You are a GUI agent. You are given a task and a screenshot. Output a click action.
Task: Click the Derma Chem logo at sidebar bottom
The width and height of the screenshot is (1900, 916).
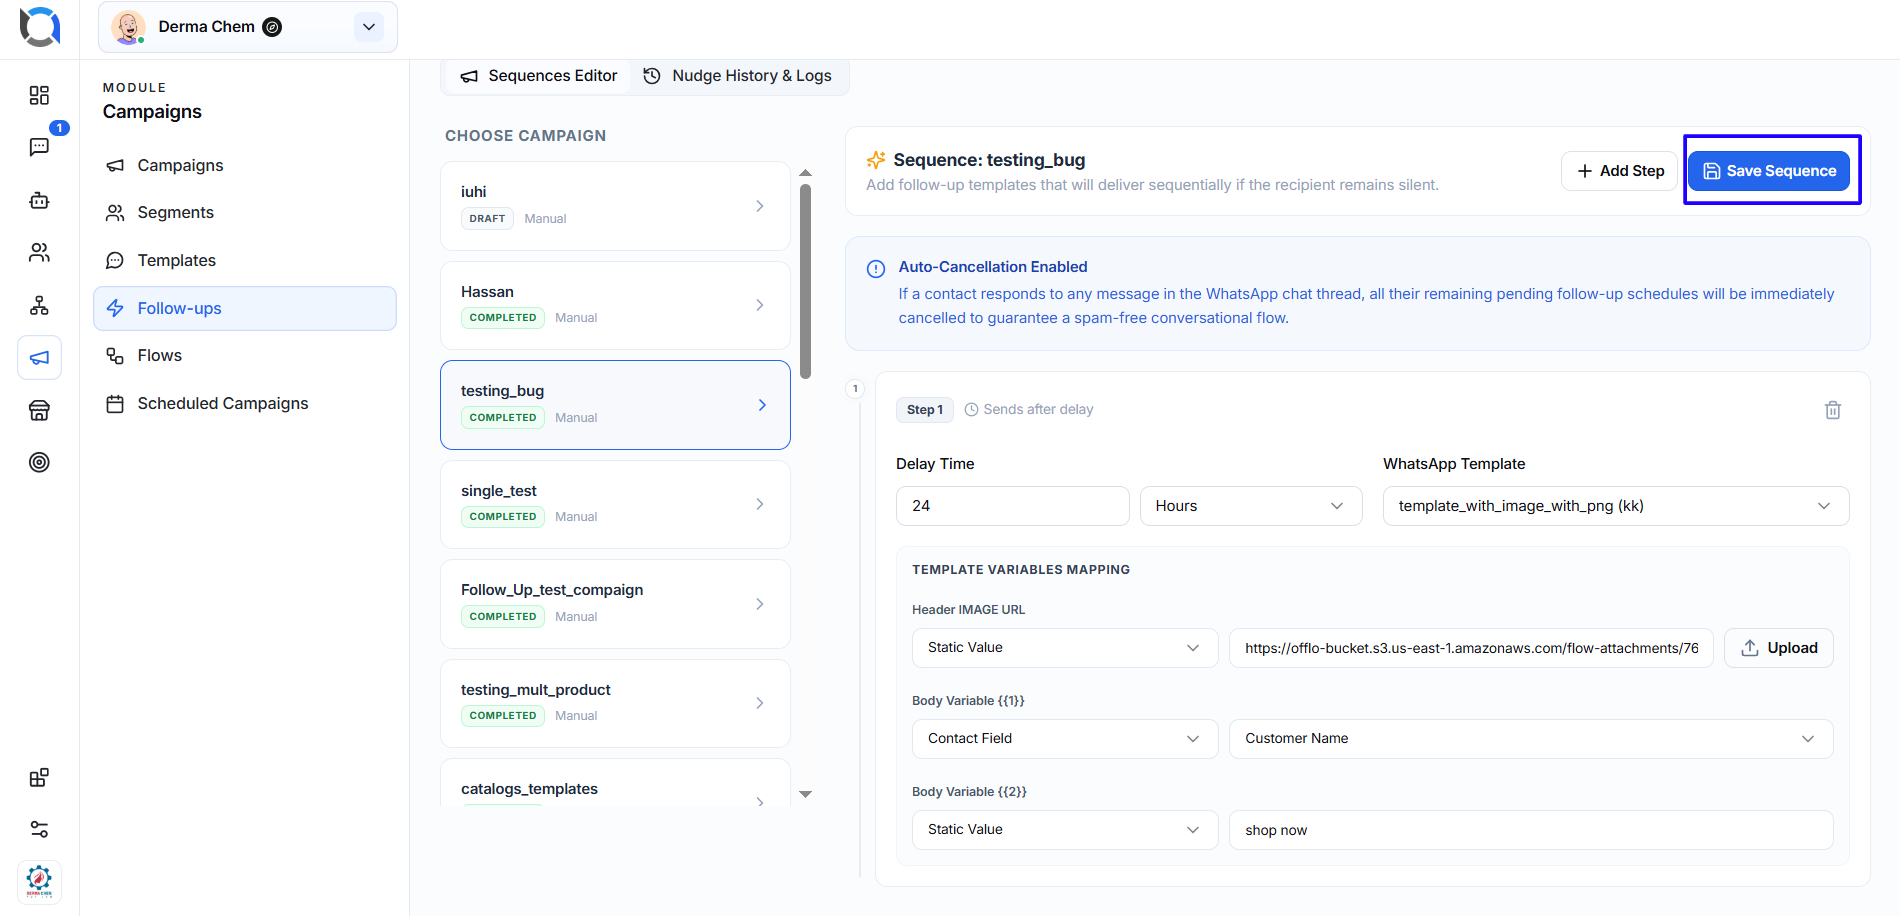click(x=39, y=882)
